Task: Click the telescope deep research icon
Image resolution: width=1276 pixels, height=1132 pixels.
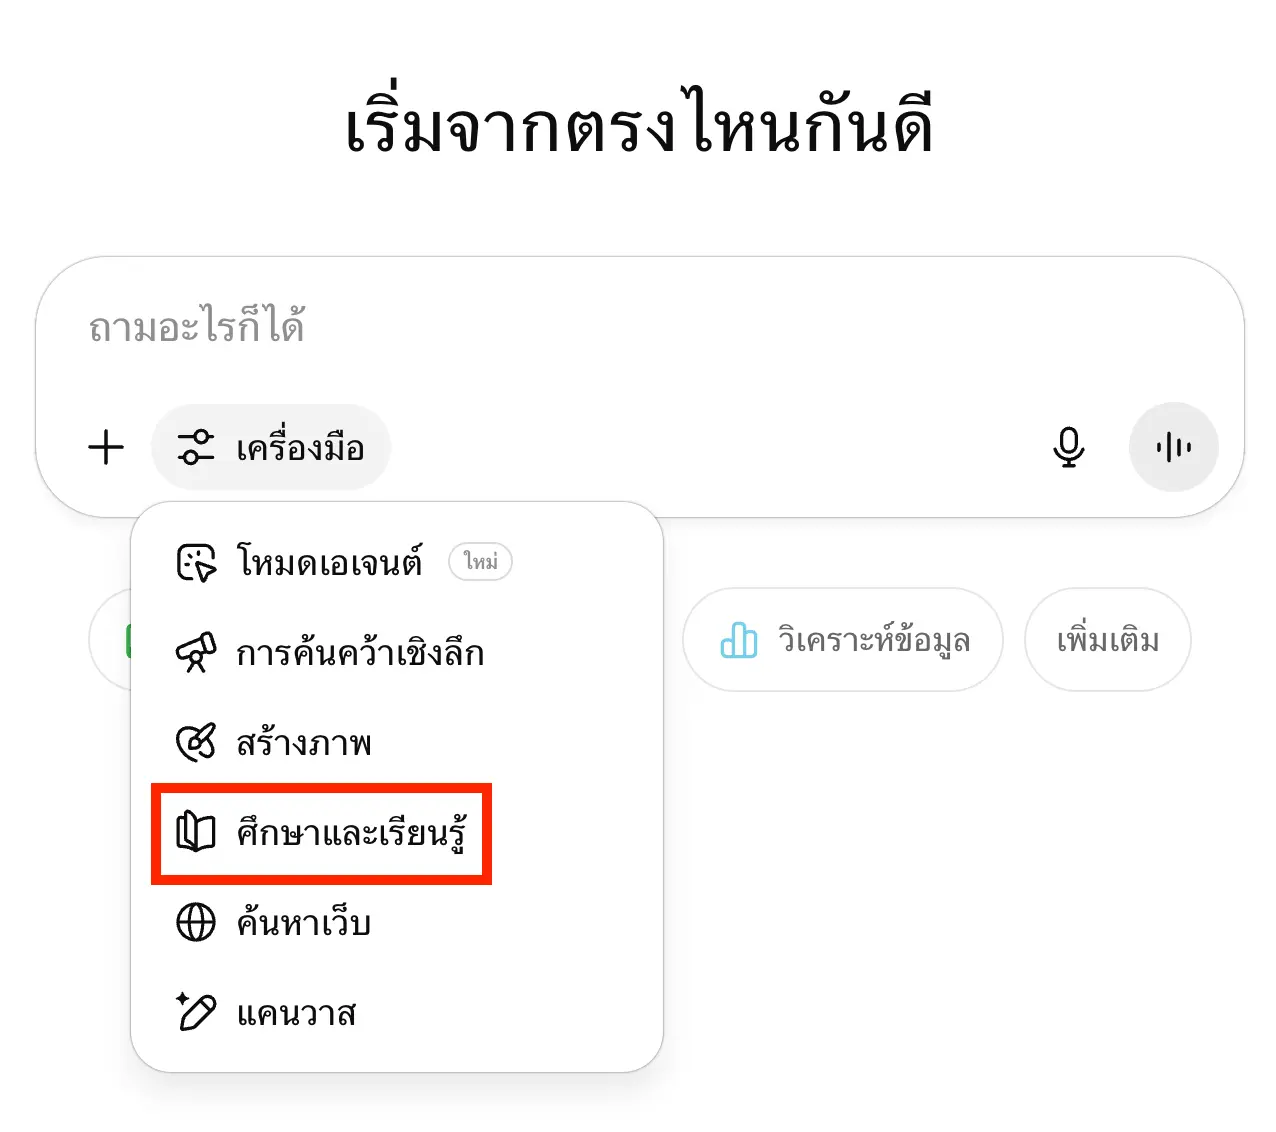Action: (x=196, y=653)
